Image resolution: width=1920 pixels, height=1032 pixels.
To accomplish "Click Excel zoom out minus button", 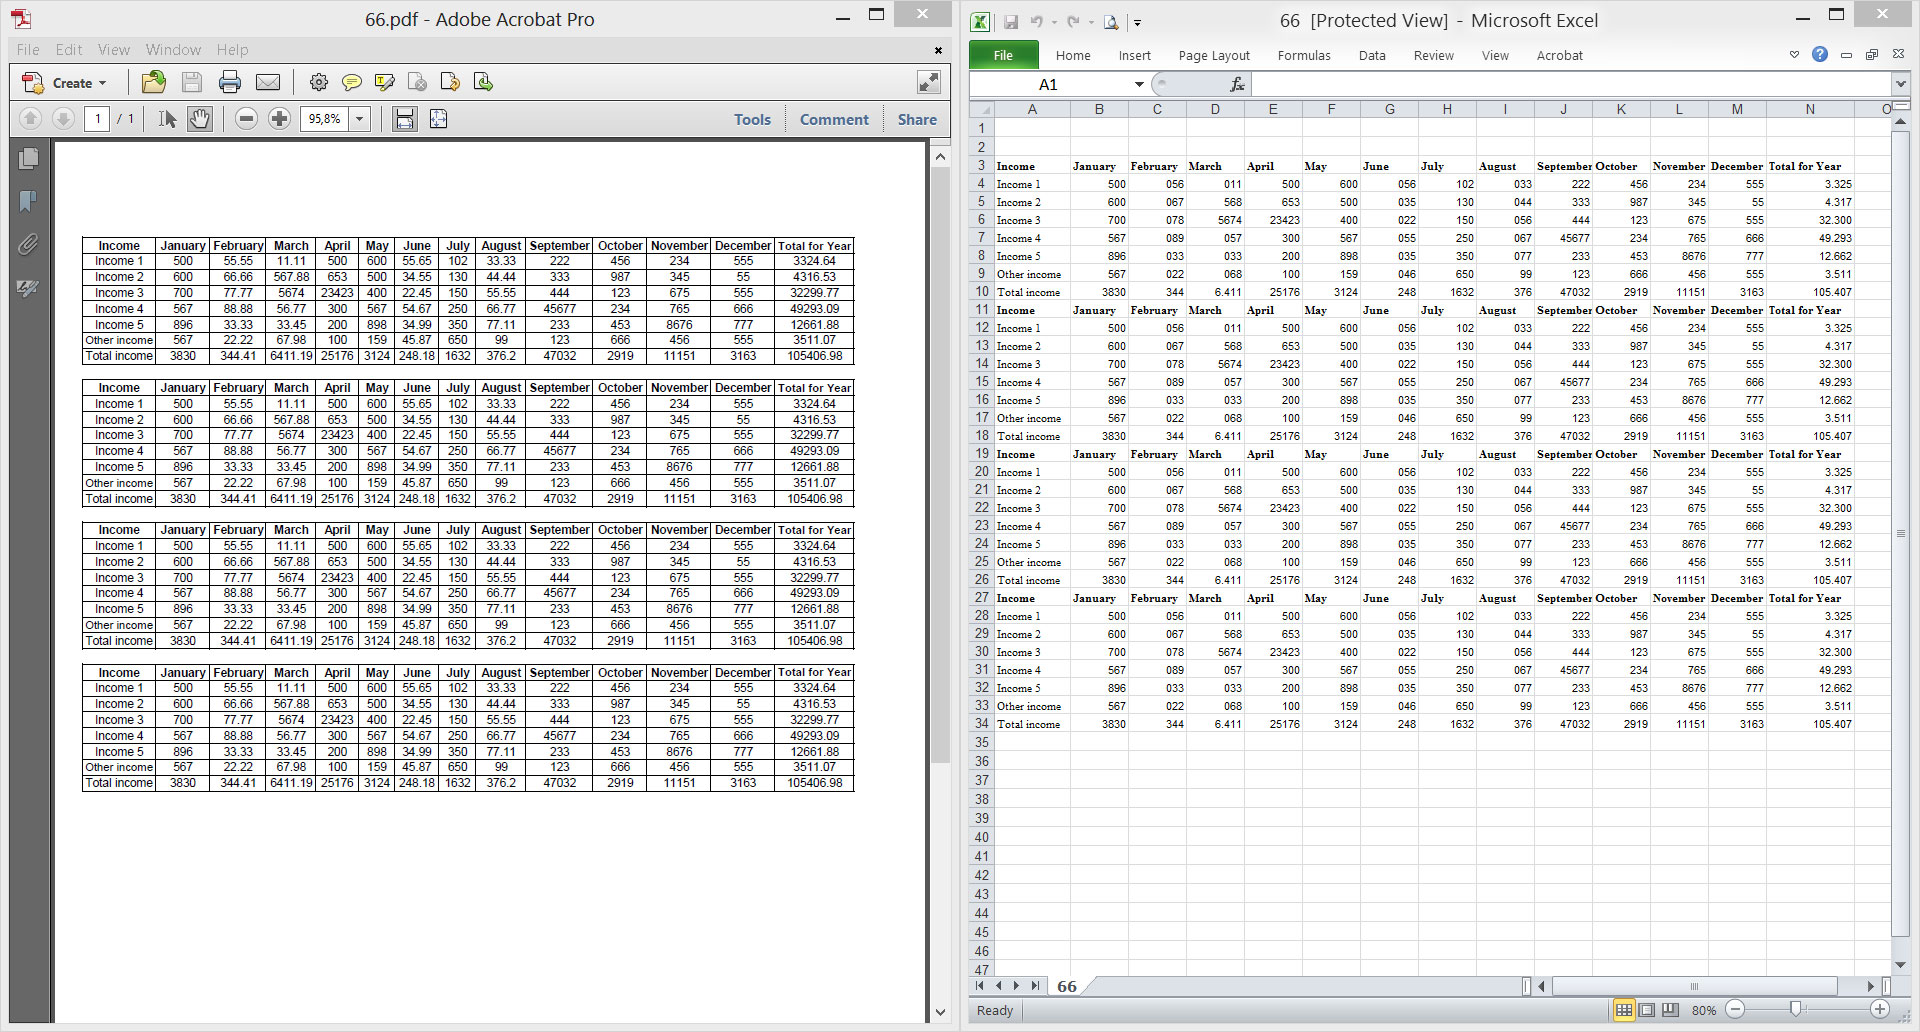I will tap(1736, 1010).
